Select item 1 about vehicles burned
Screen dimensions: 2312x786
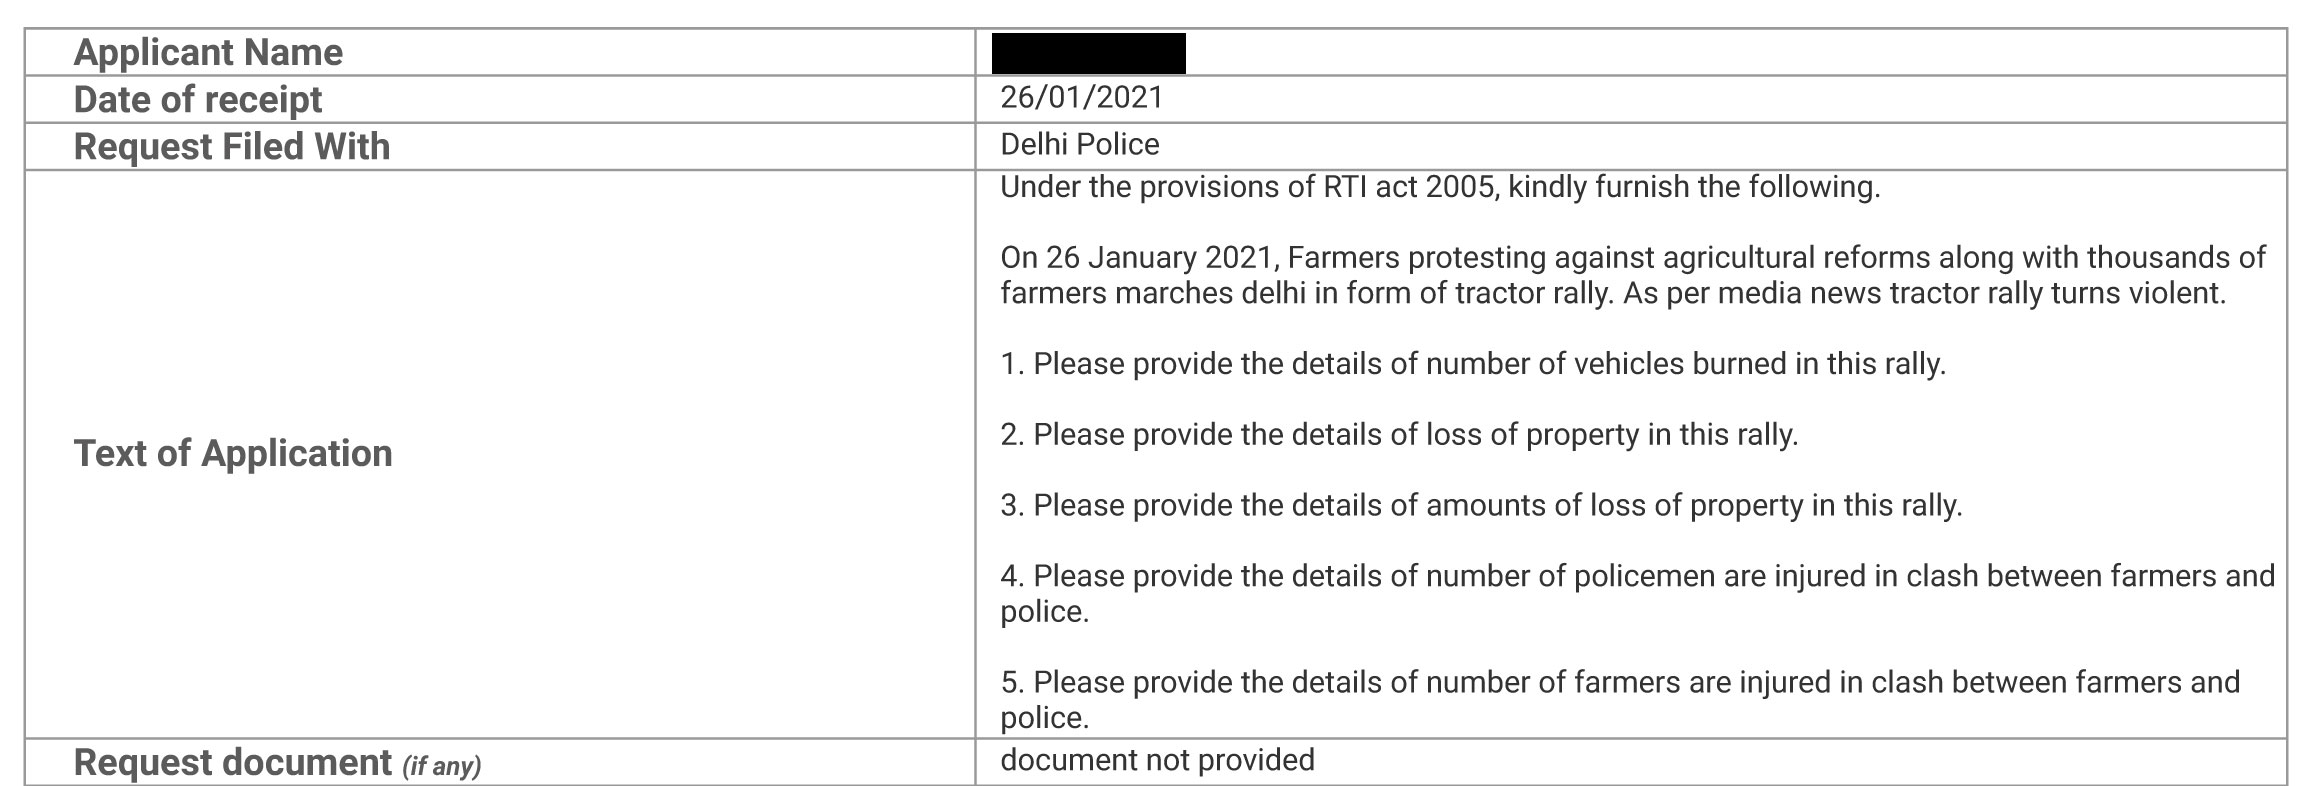pyautogui.click(x=1473, y=363)
